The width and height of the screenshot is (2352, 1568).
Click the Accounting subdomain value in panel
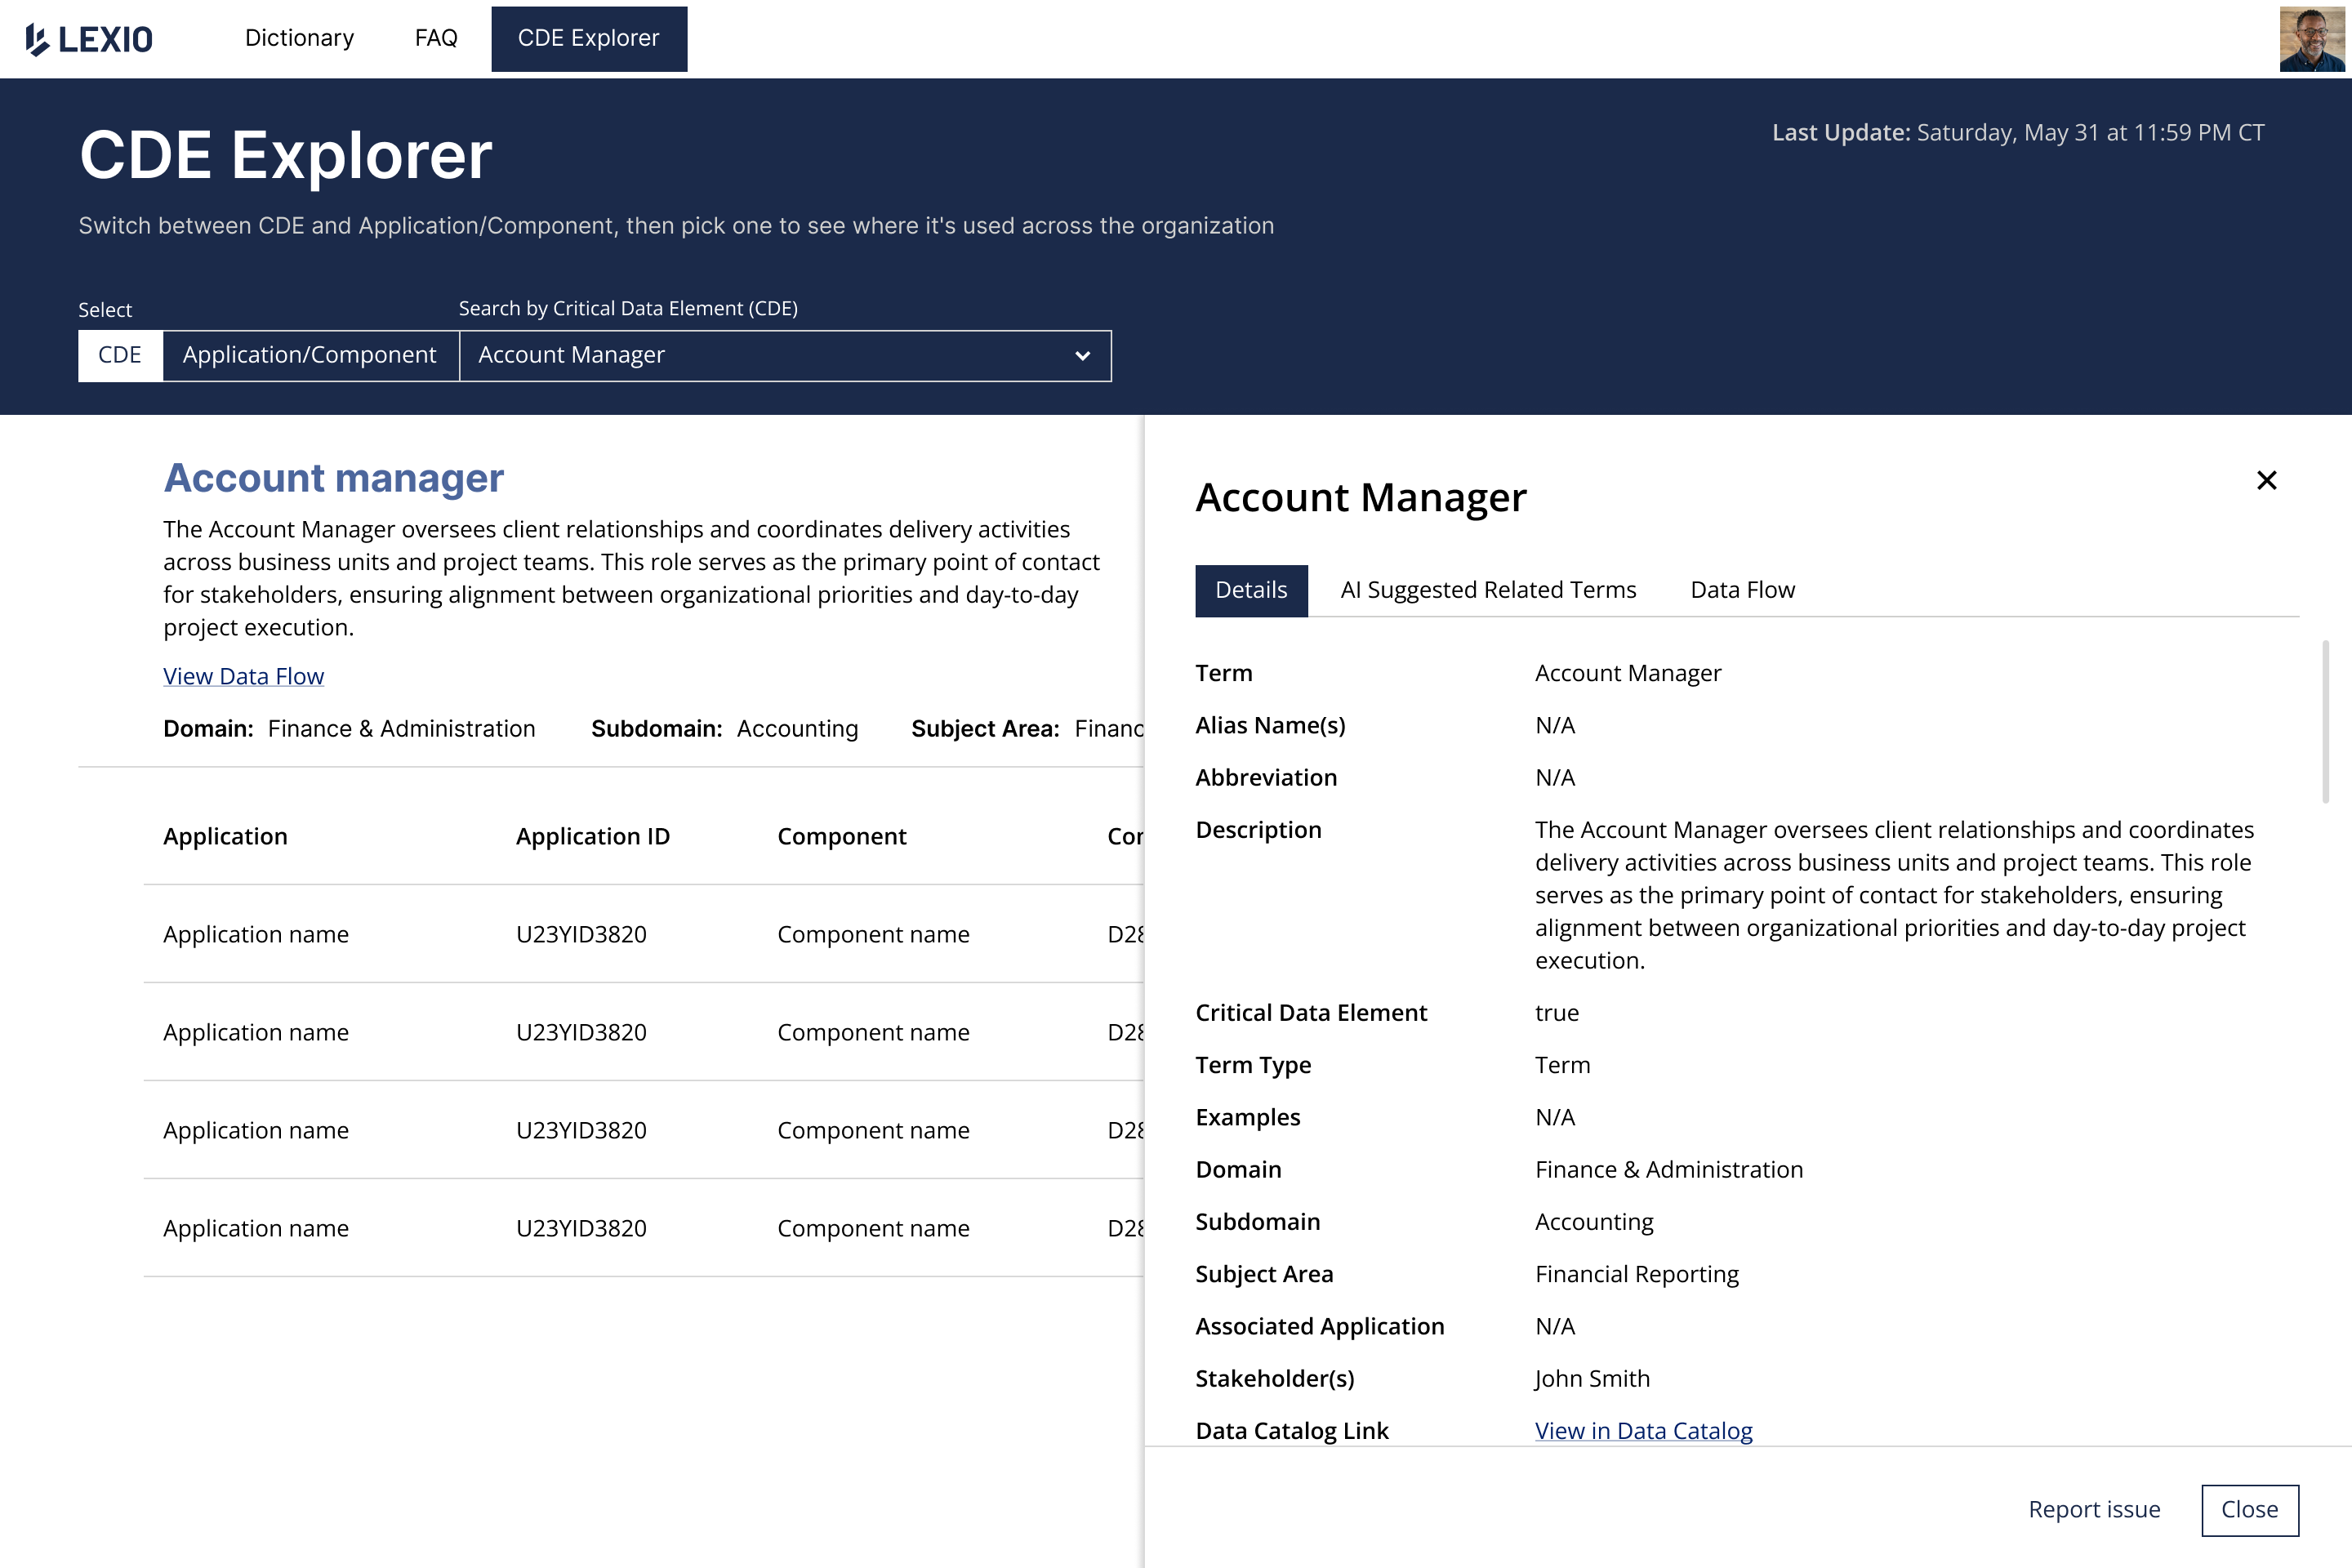click(1594, 1222)
